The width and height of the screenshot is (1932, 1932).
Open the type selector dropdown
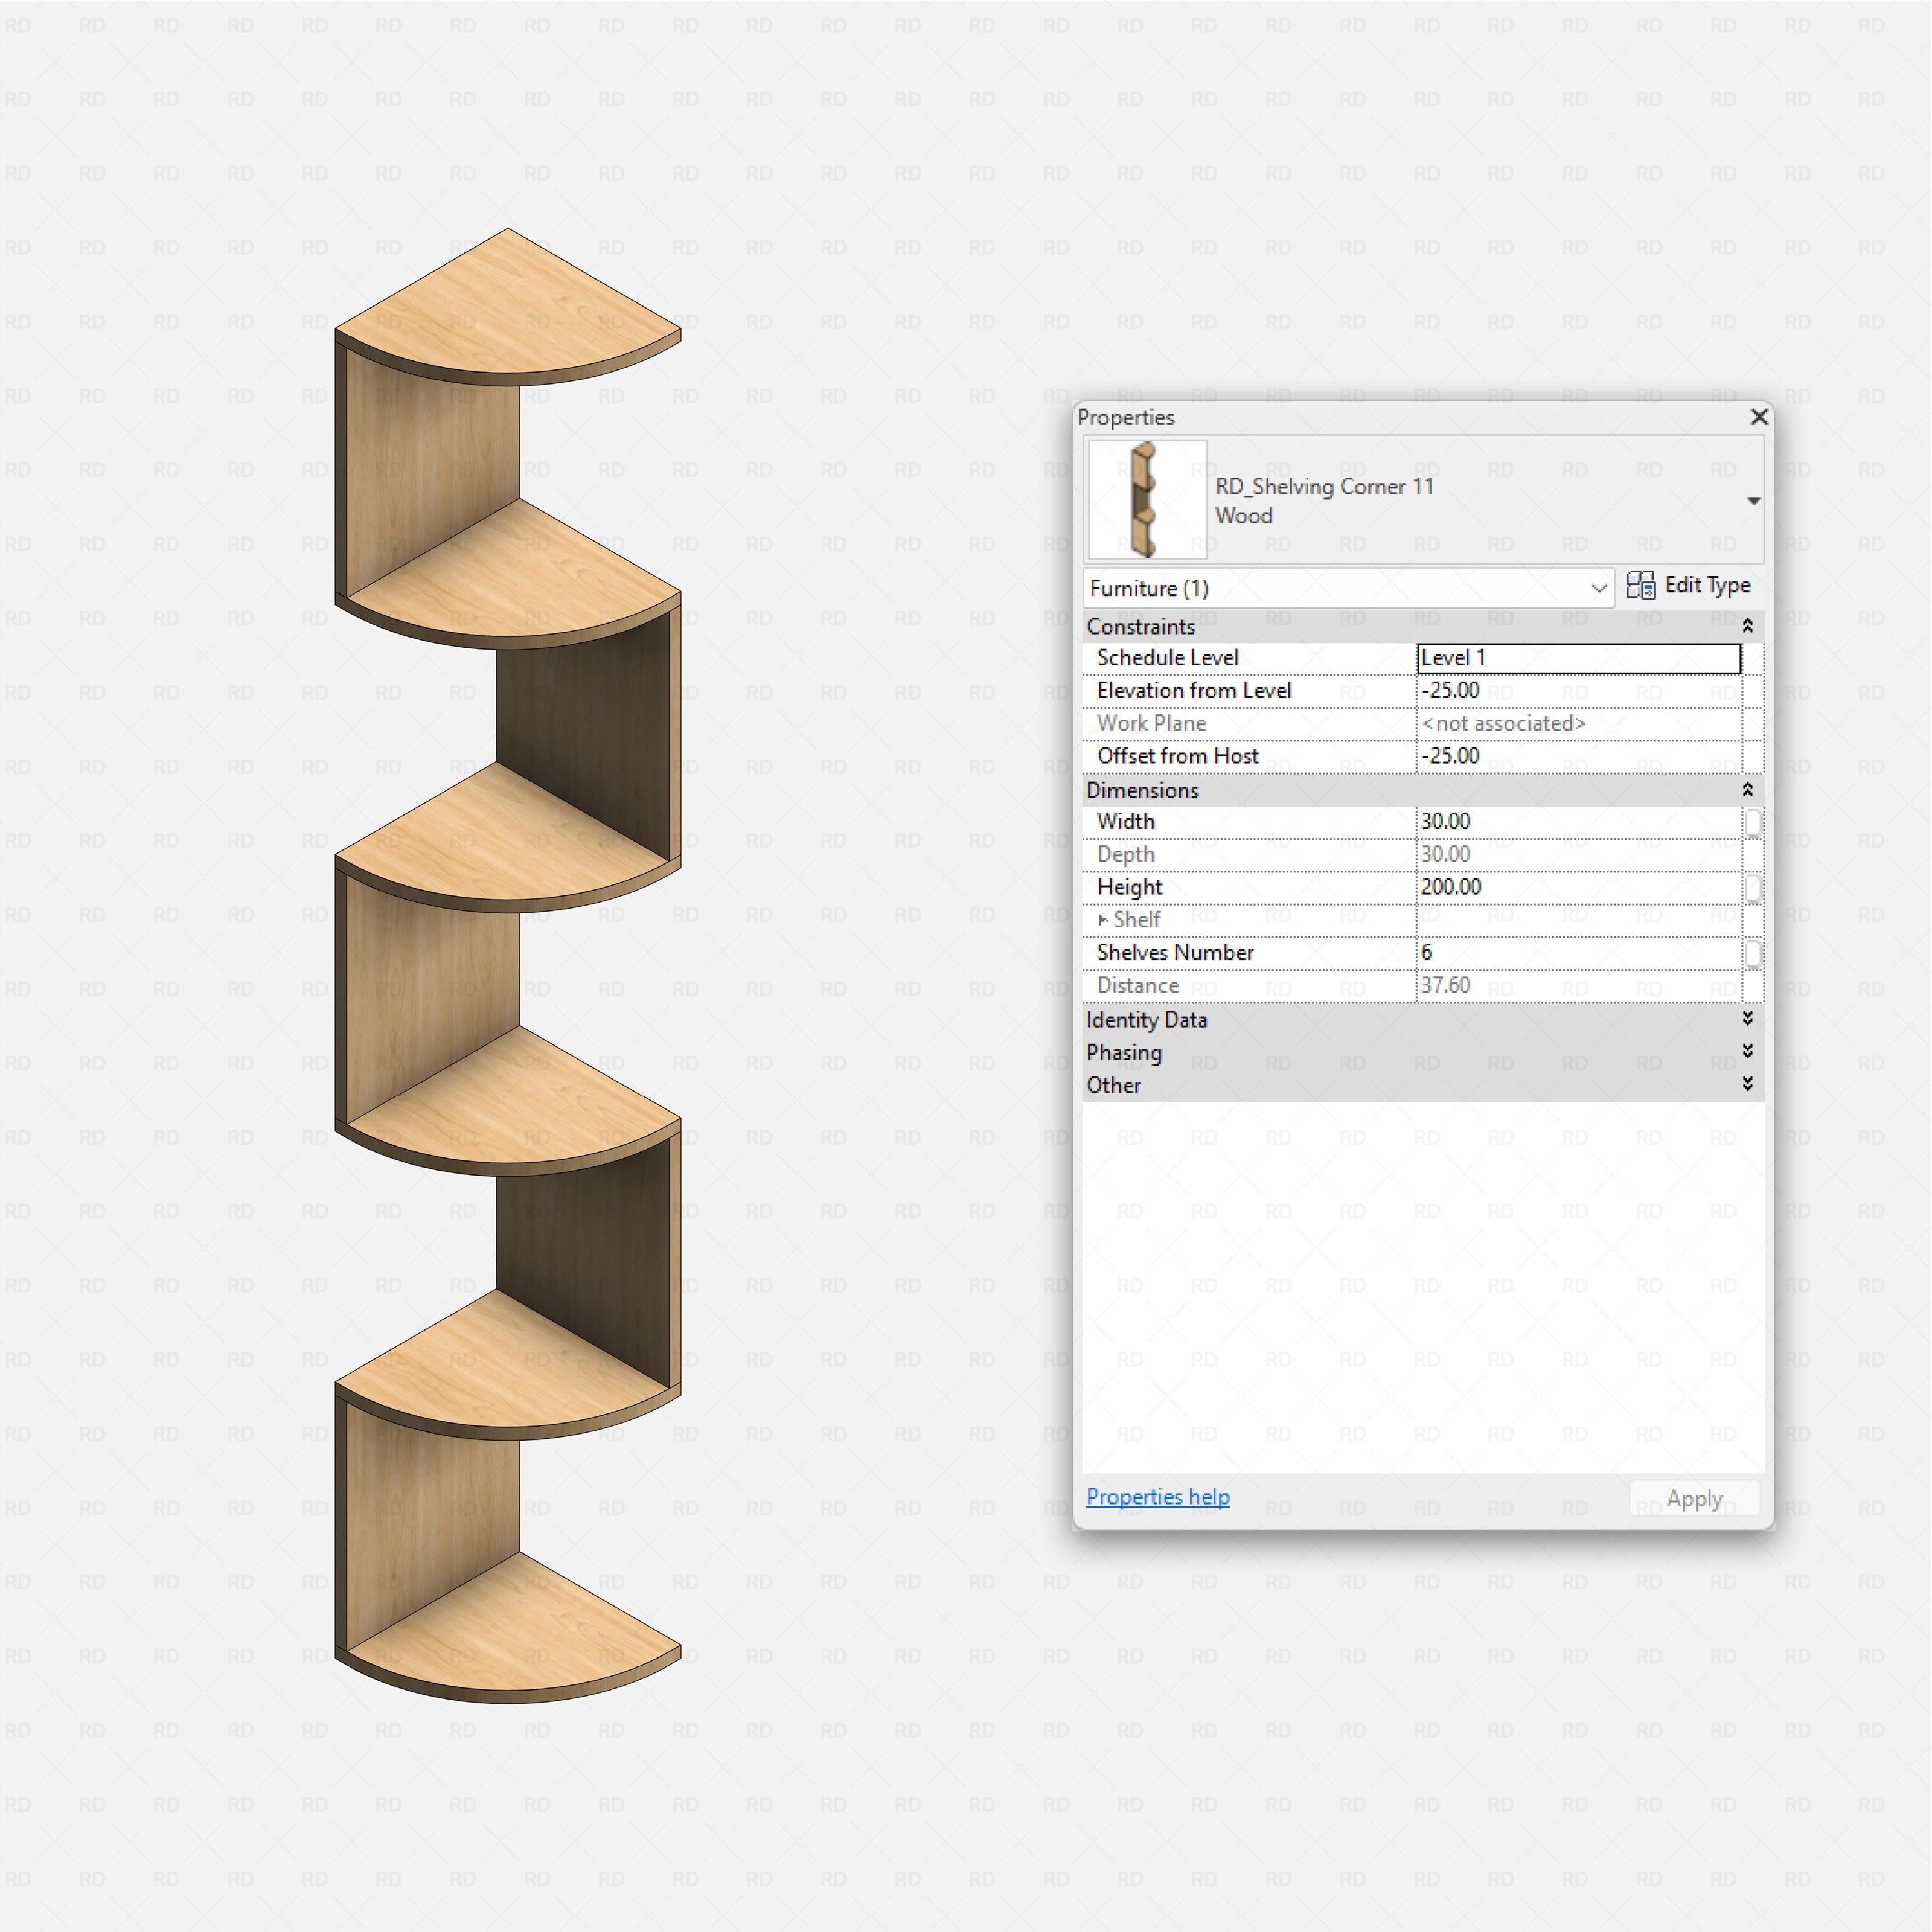pyautogui.click(x=1754, y=500)
